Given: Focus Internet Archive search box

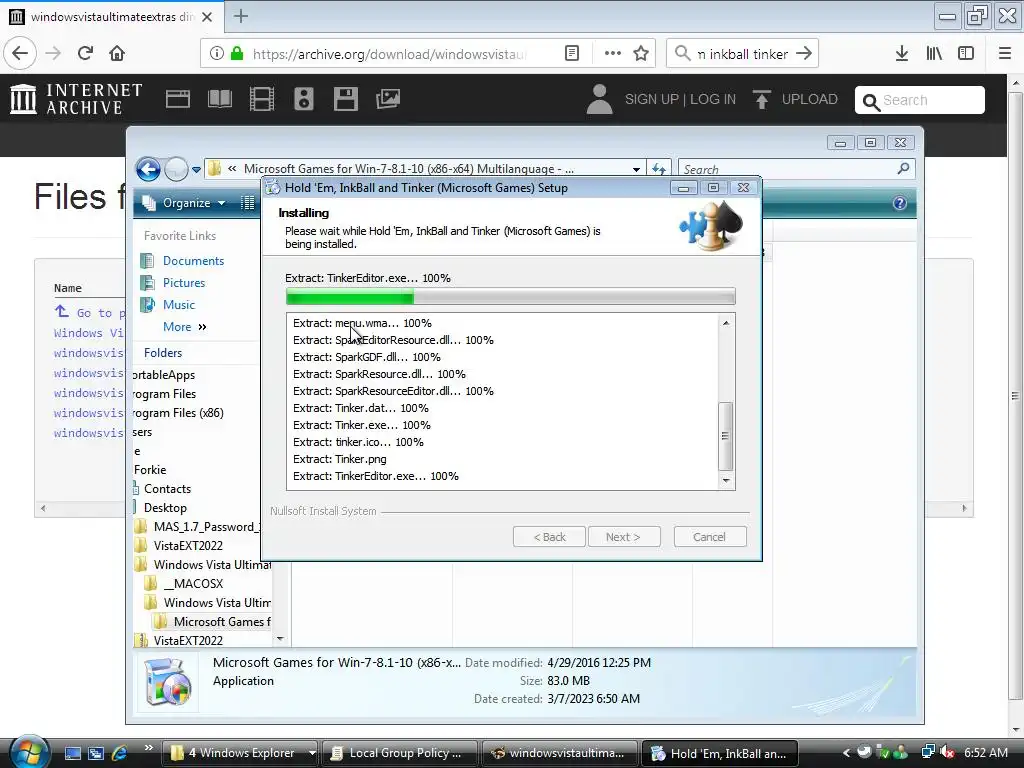Looking at the screenshot, I should (x=920, y=100).
